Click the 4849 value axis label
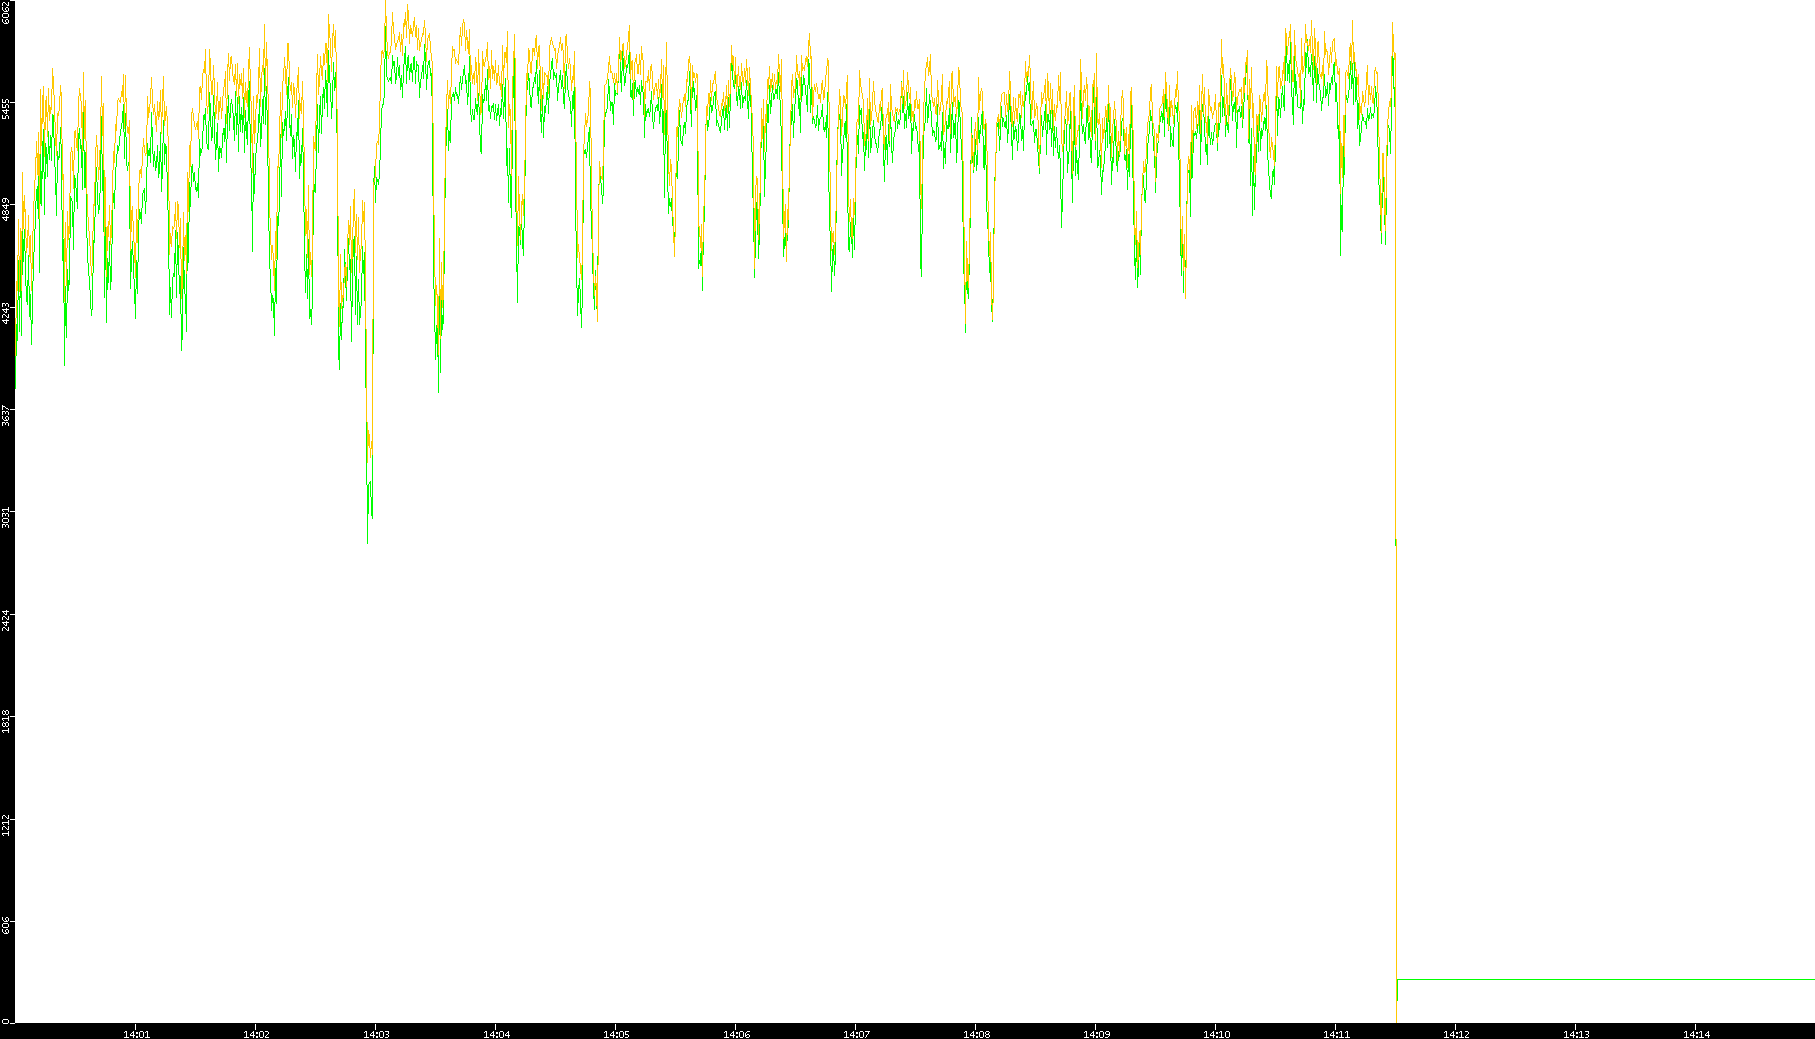1815x1039 pixels. [6, 210]
